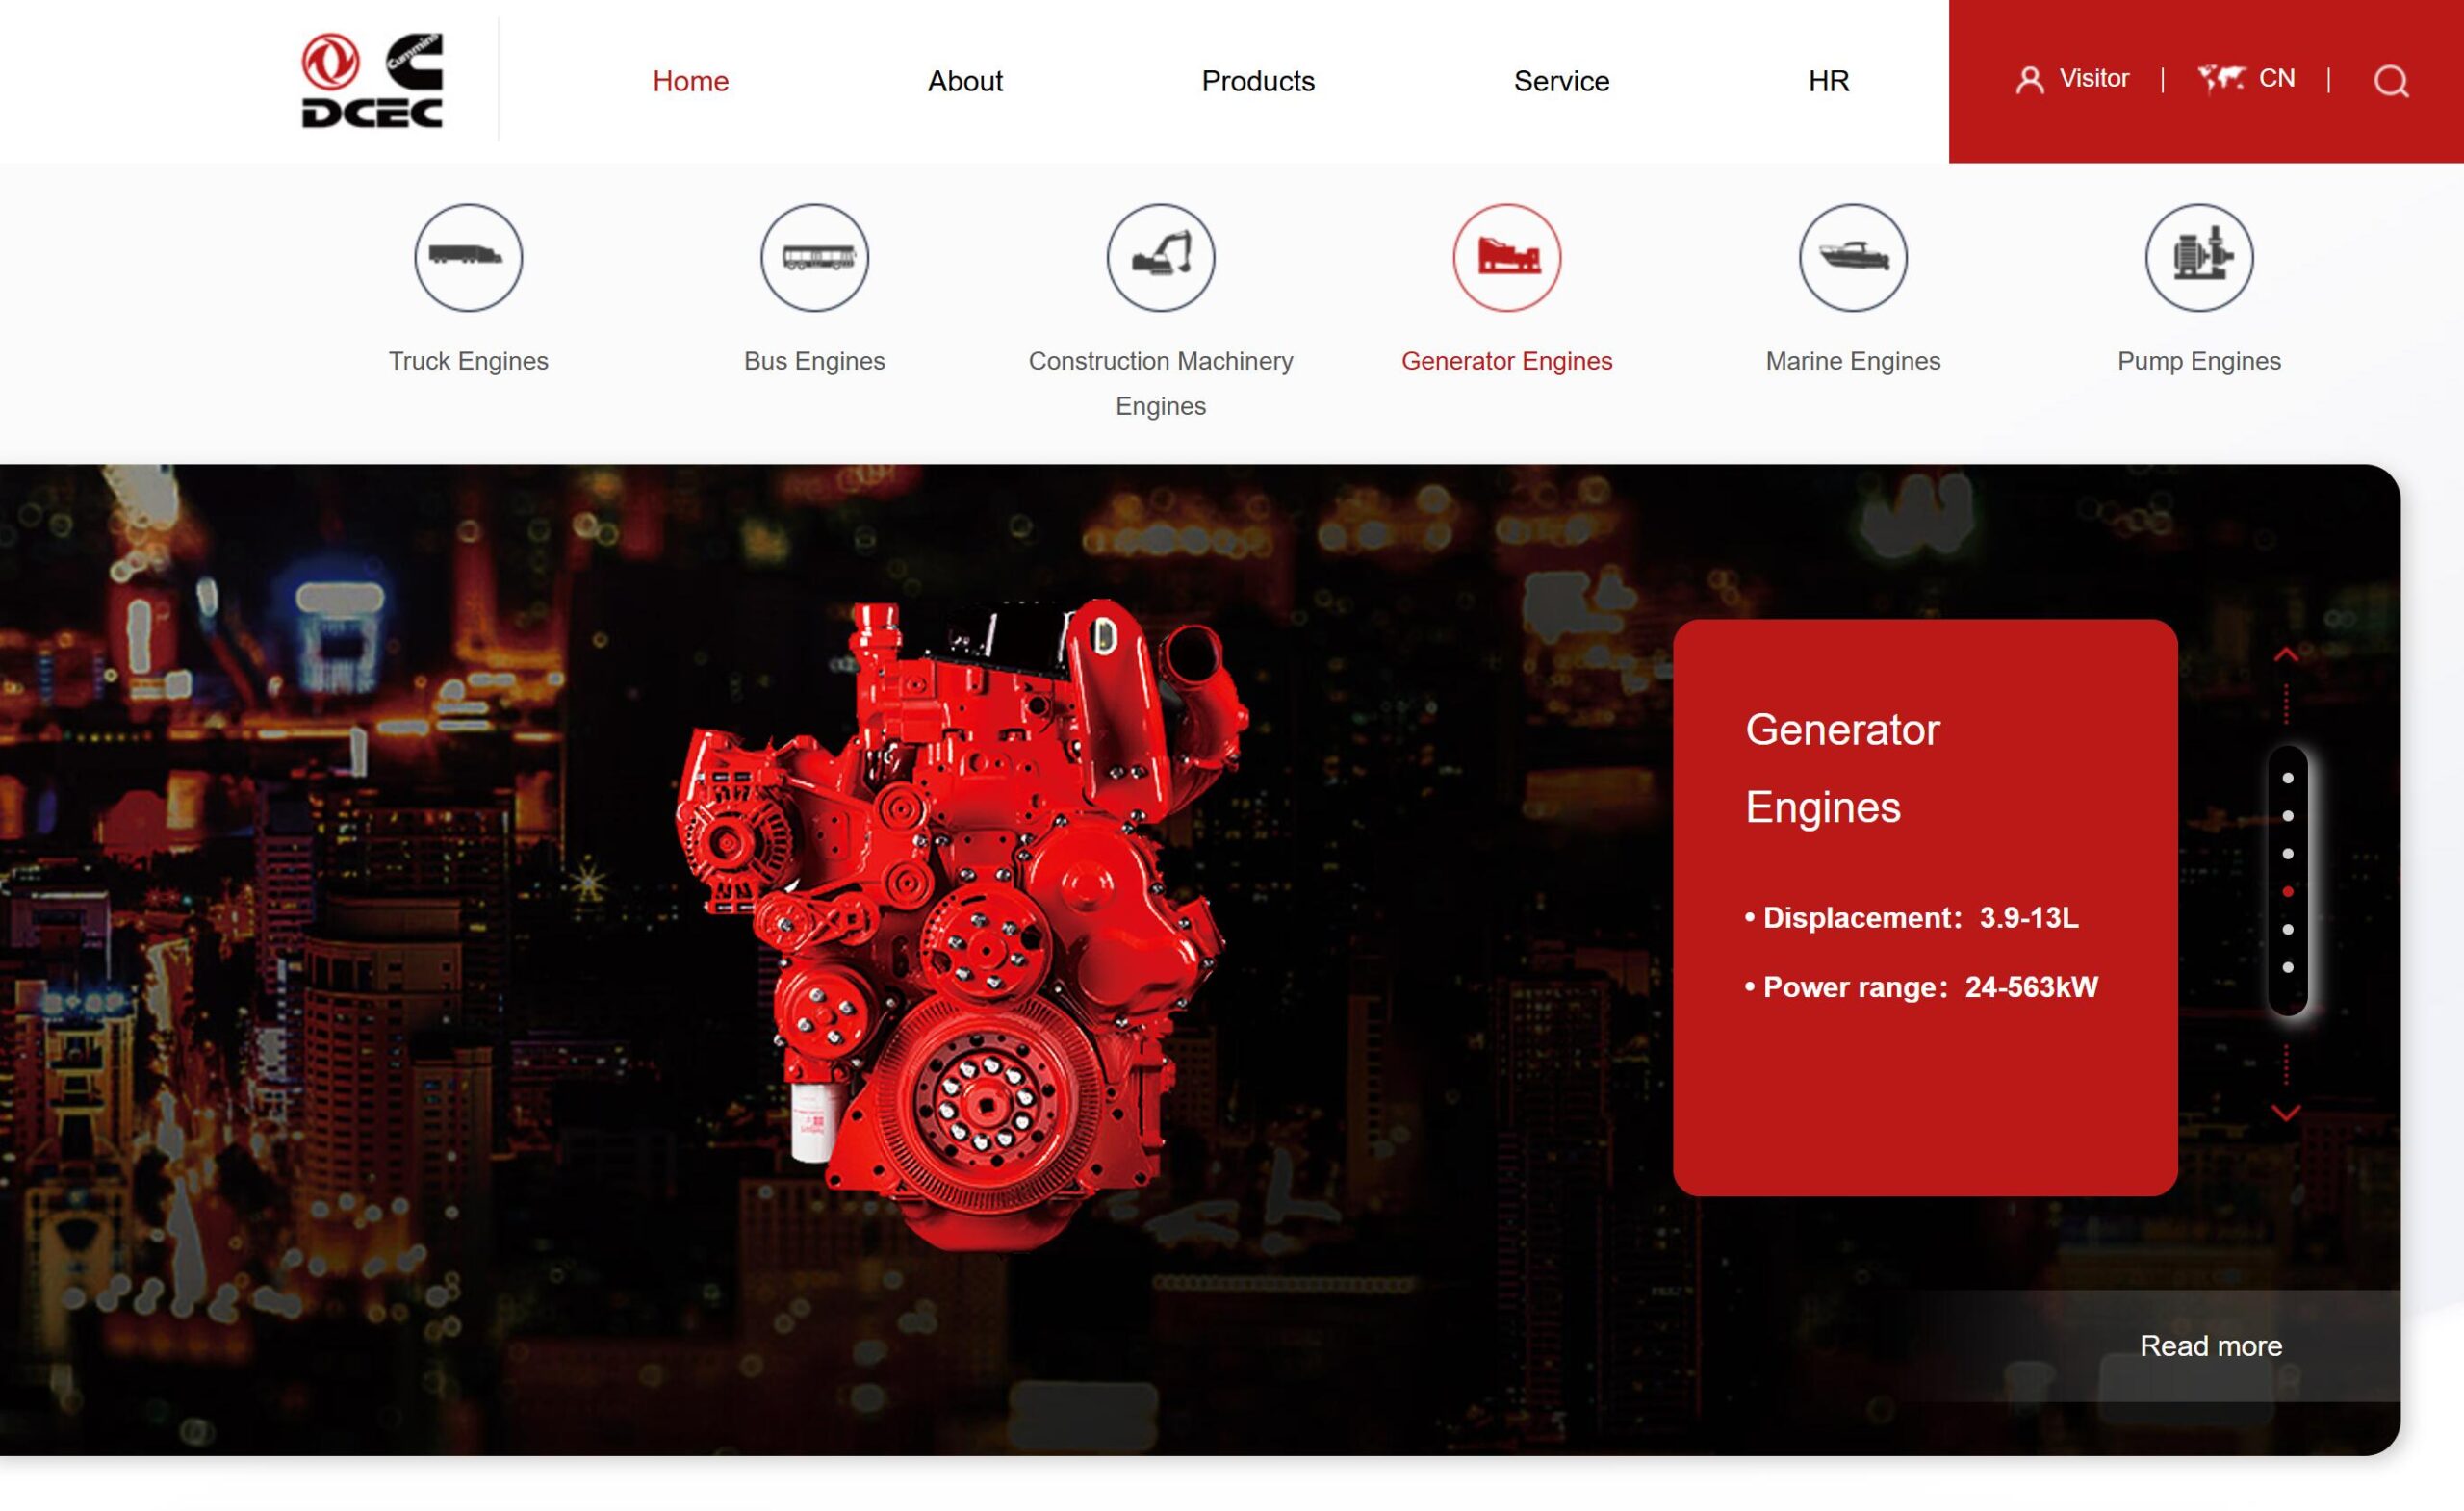Click the Visitor account icon
The height and width of the screenshot is (1511, 2464).
coord(2028,77)
